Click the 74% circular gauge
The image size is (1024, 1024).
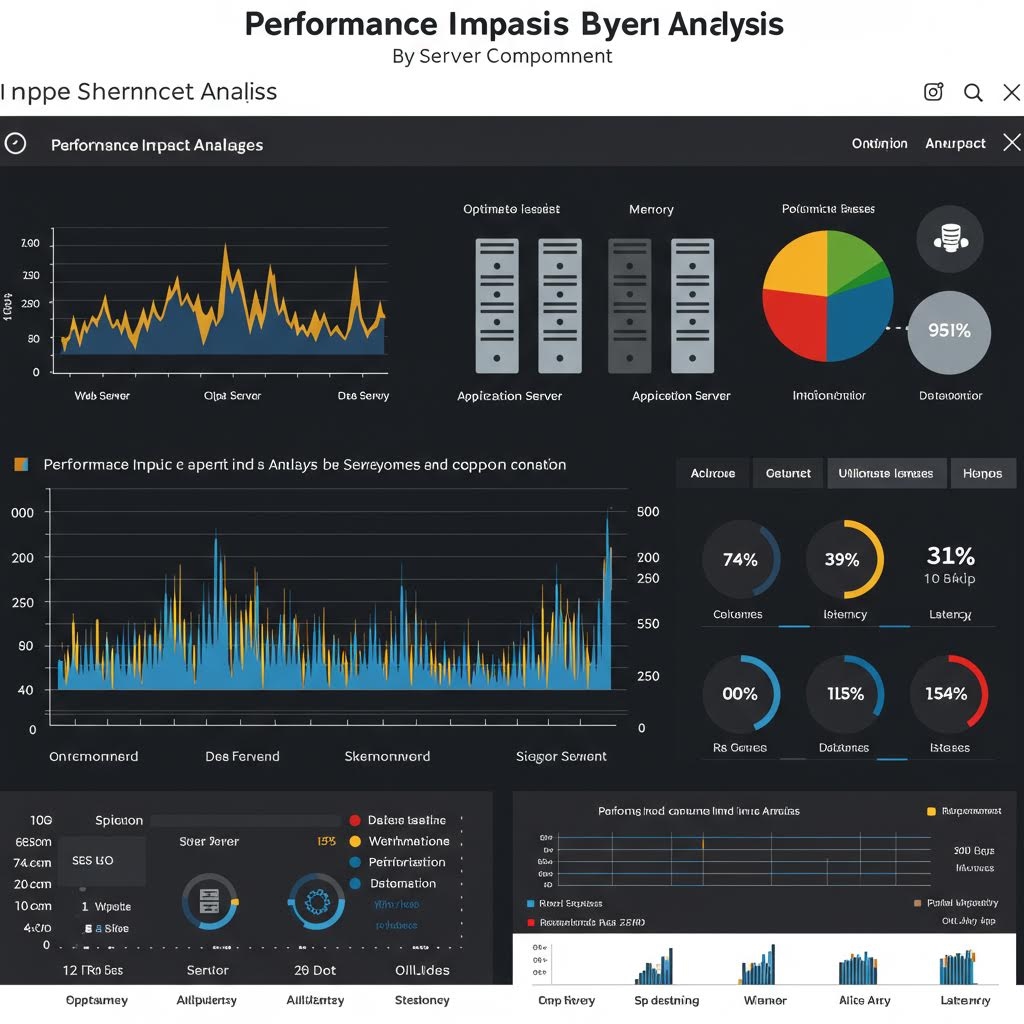pos(740,560)
